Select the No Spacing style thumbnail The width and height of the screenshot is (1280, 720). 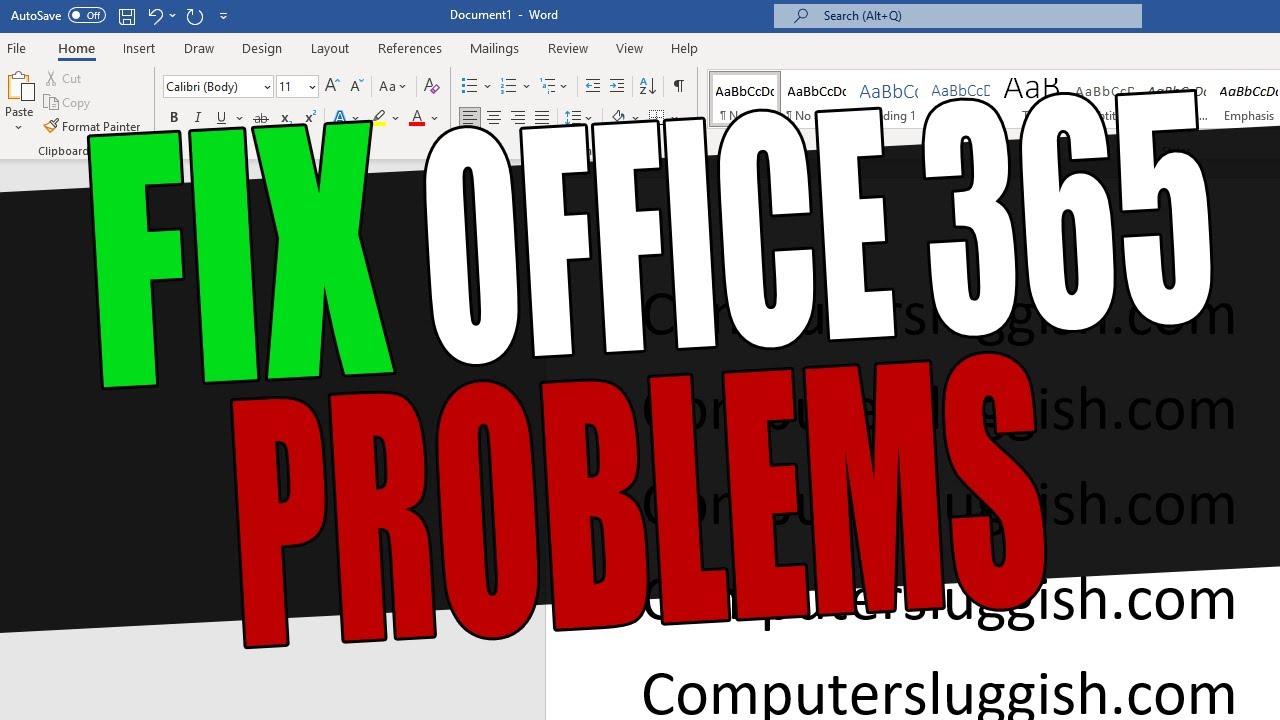point(816,100)
